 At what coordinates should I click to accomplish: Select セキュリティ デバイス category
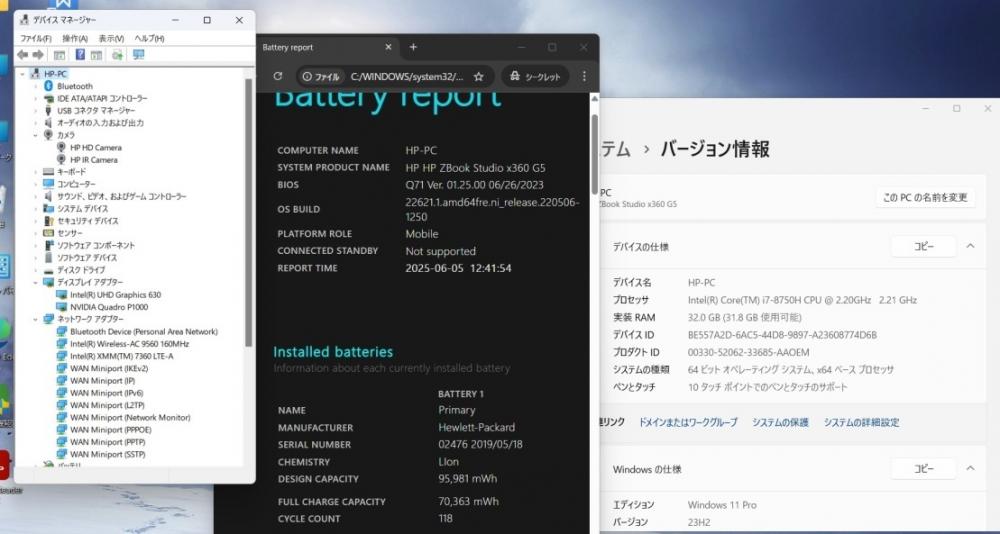point(87,221)
